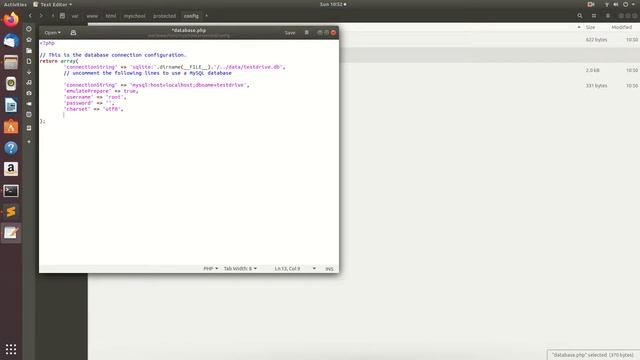Select the Text Editor icon in the dock
The image size is (640, 360).
[11, 233]
